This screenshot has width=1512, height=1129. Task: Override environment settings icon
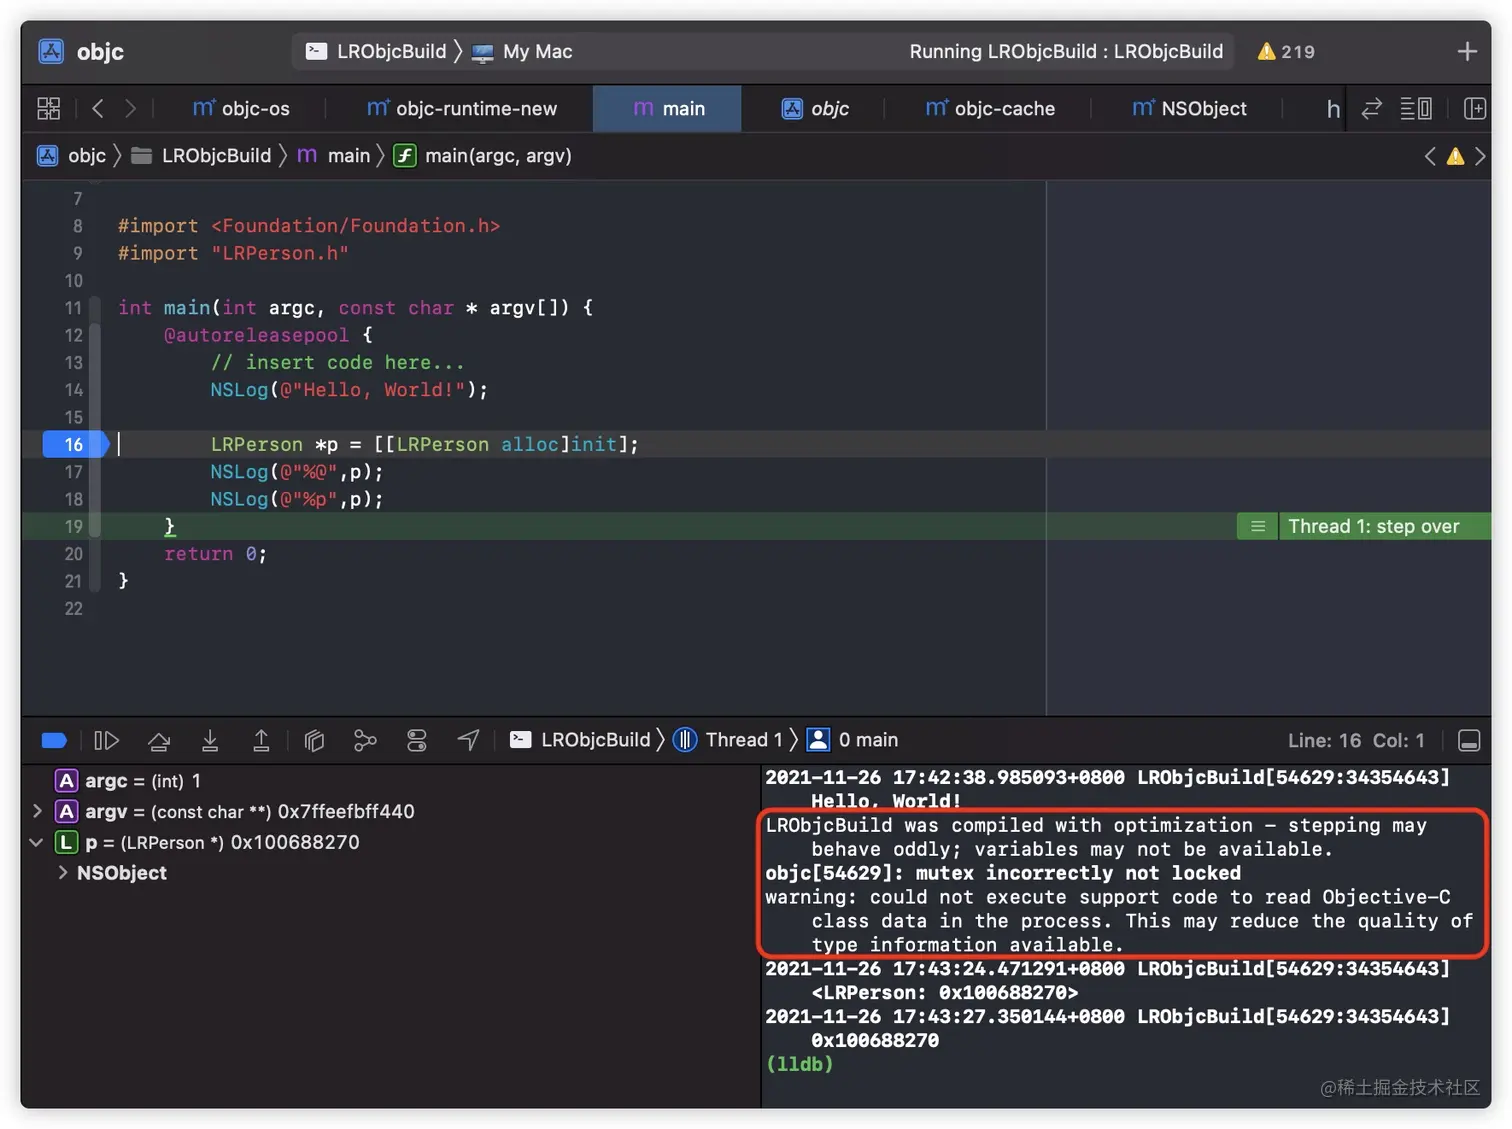[x=417, y=740]
